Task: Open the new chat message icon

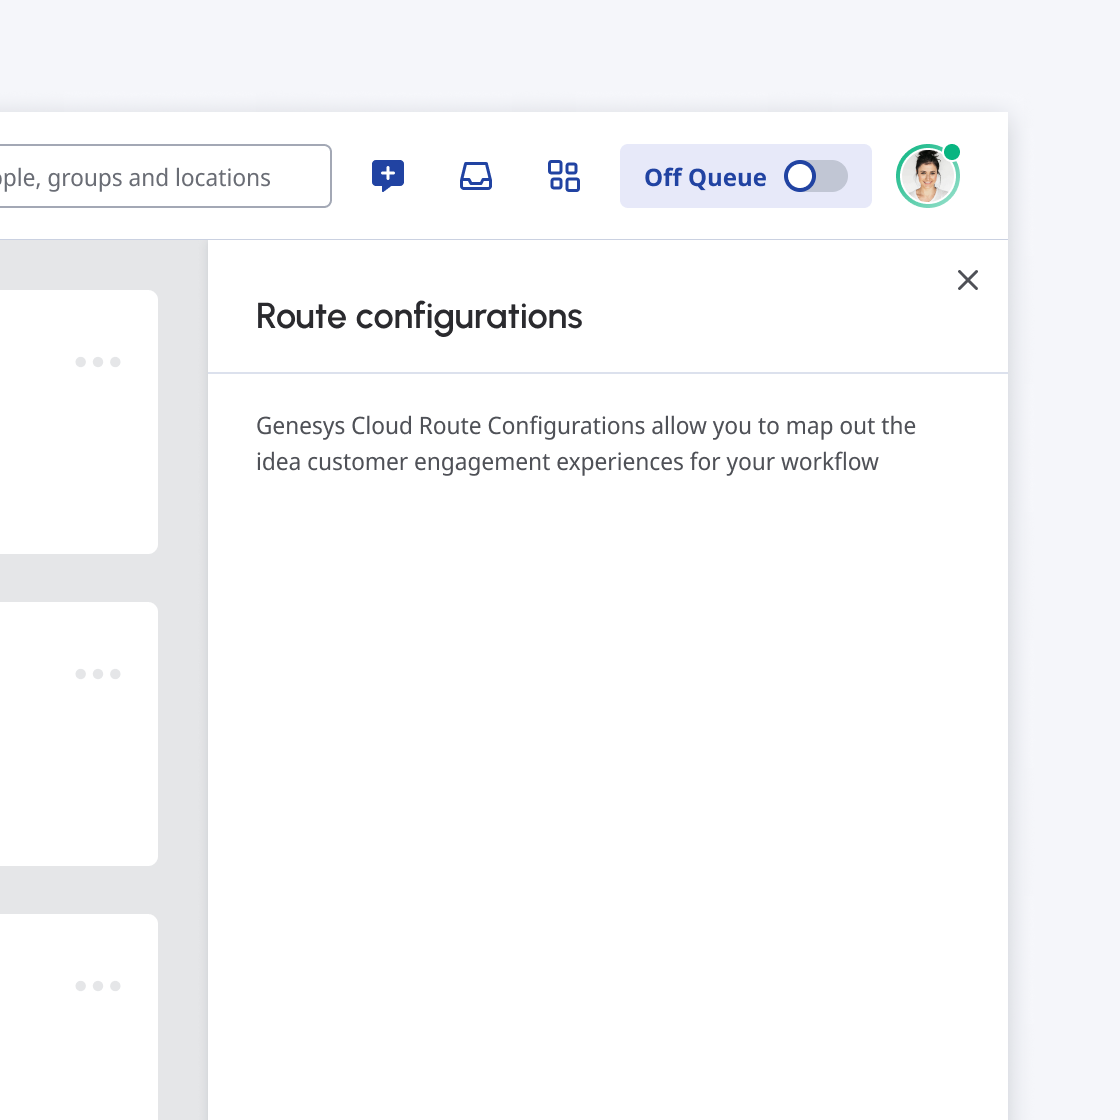Action: (388, 176)
